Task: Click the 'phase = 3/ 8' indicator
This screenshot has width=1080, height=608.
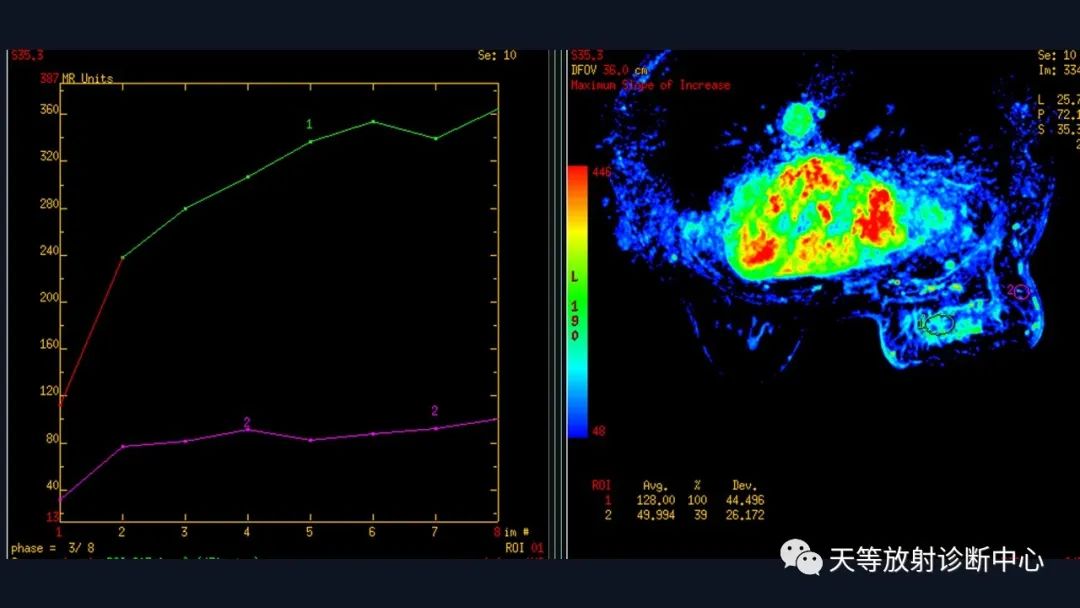Action: coord(52,548)
